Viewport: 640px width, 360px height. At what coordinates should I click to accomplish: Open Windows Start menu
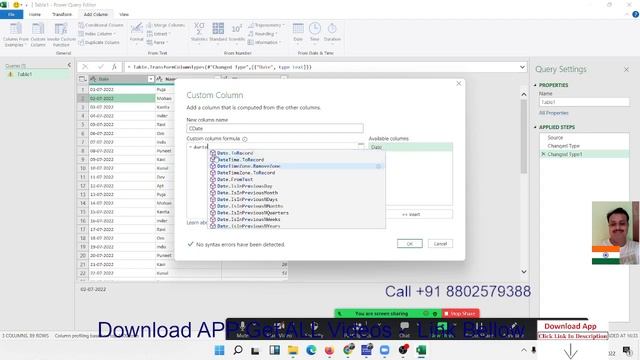(x=219, y=350)
